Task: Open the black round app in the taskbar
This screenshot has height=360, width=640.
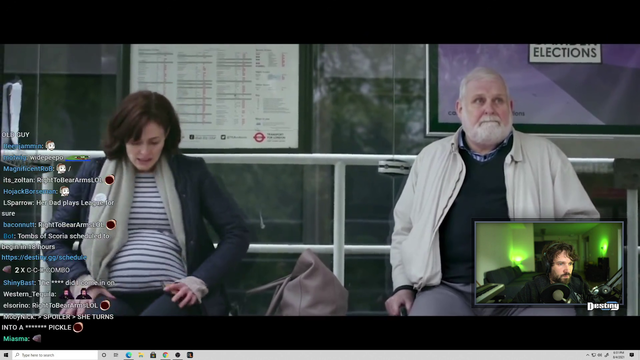Action: point(178,355)
